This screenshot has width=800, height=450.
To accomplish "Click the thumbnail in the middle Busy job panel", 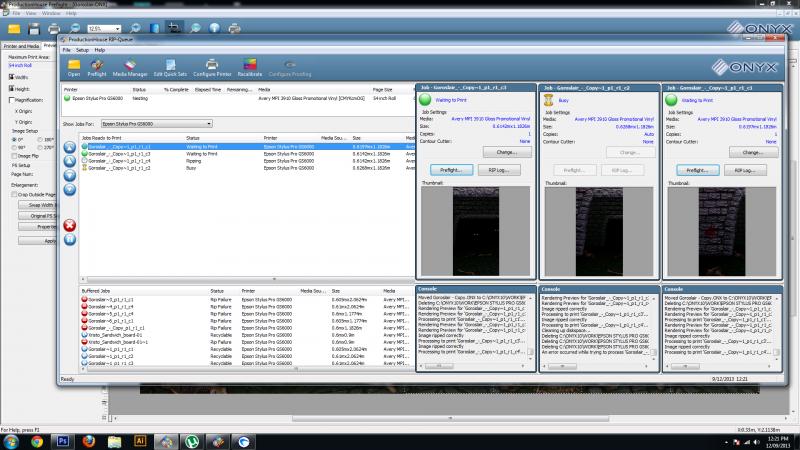I will point(598,232).
